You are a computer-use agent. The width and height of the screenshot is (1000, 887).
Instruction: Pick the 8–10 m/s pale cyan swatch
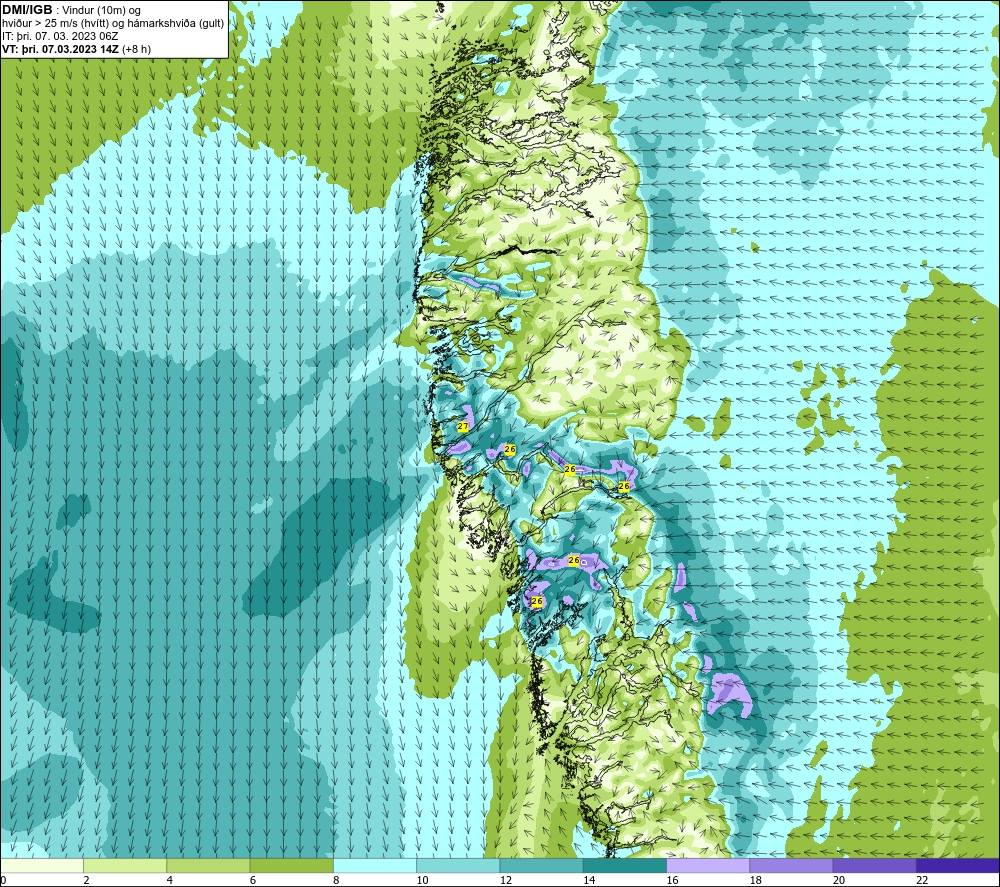coord(375,865)
